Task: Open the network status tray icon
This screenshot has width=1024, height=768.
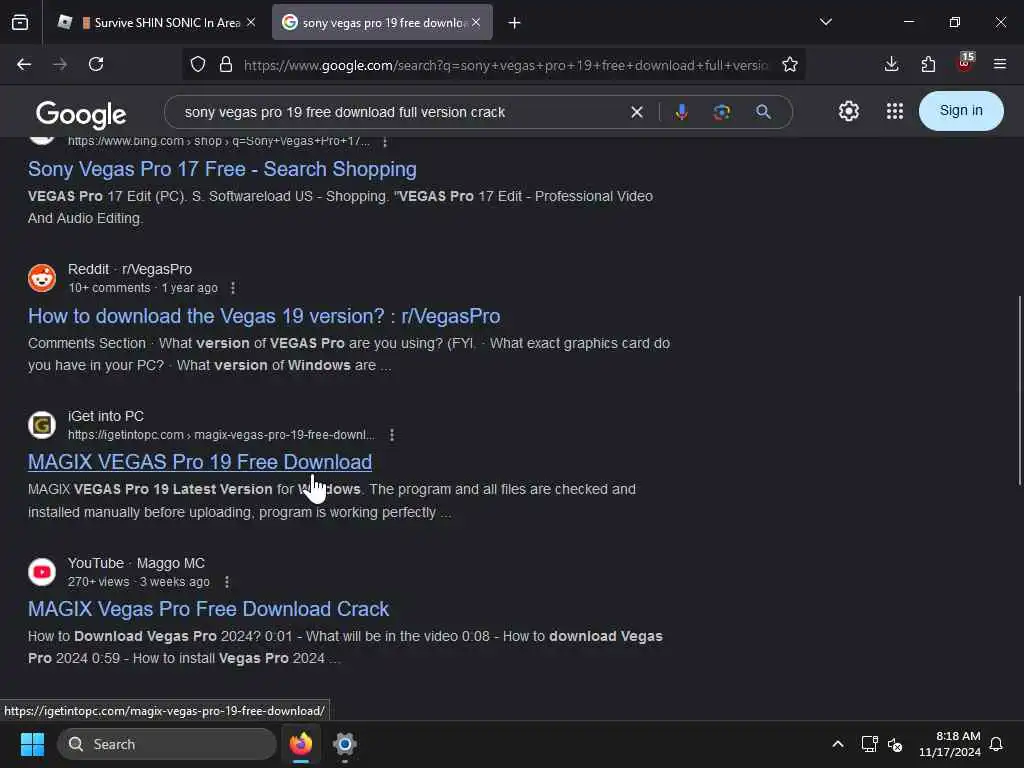Action: click(x=869, y=744)
